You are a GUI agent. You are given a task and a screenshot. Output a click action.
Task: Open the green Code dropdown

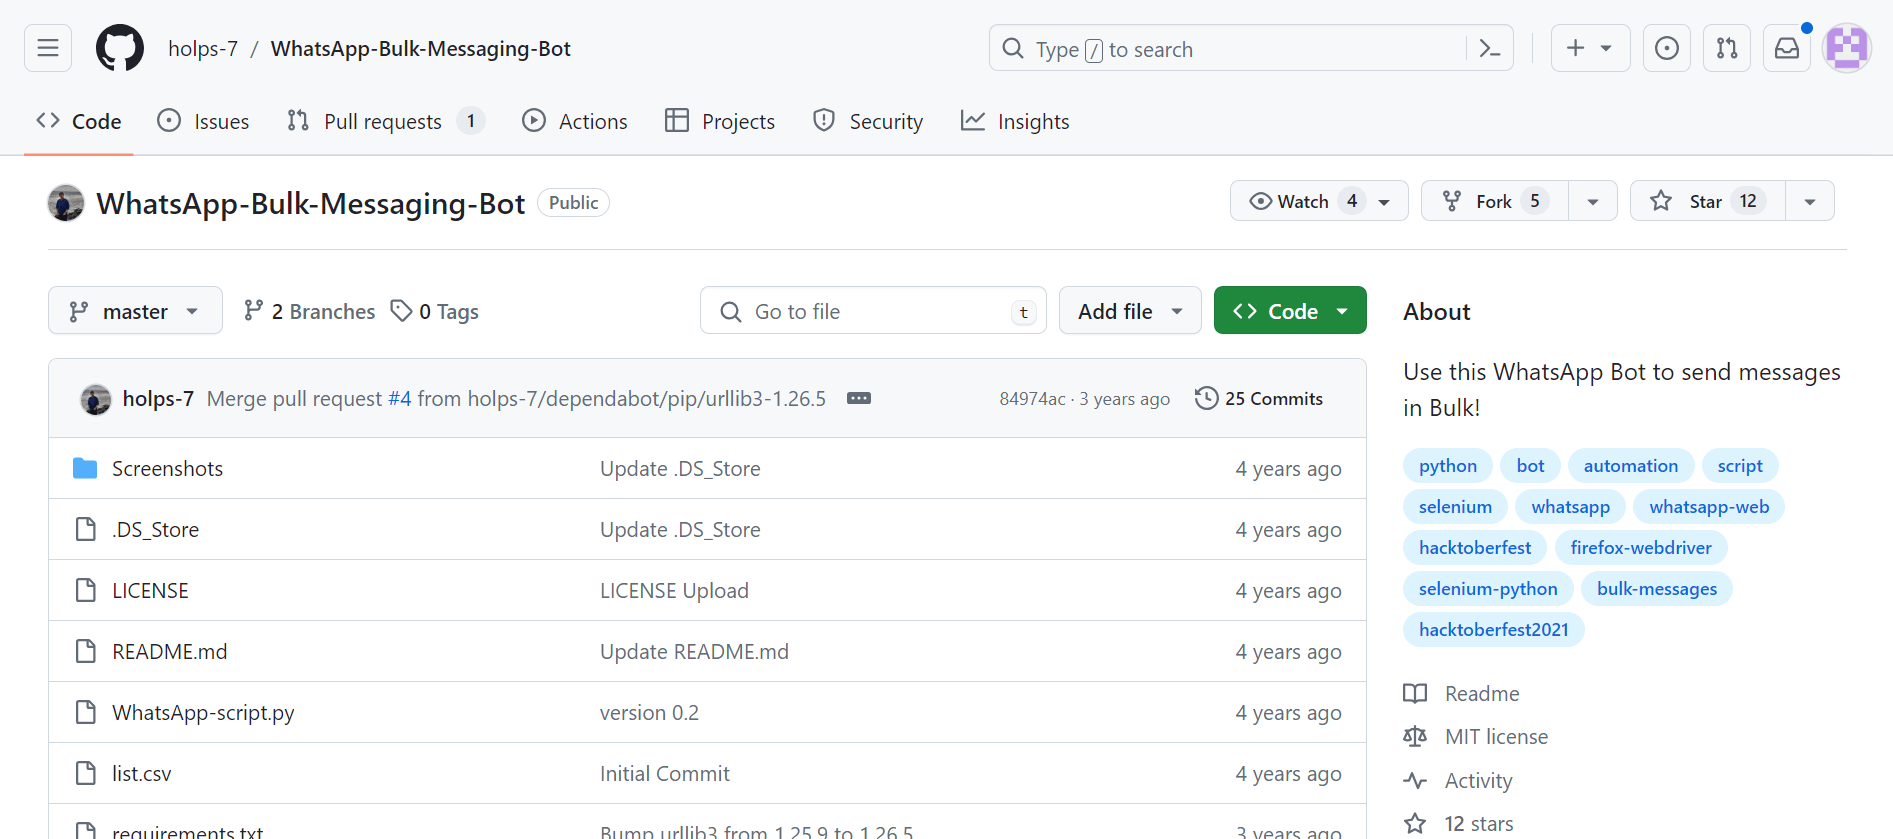(x=1290, y=311)
